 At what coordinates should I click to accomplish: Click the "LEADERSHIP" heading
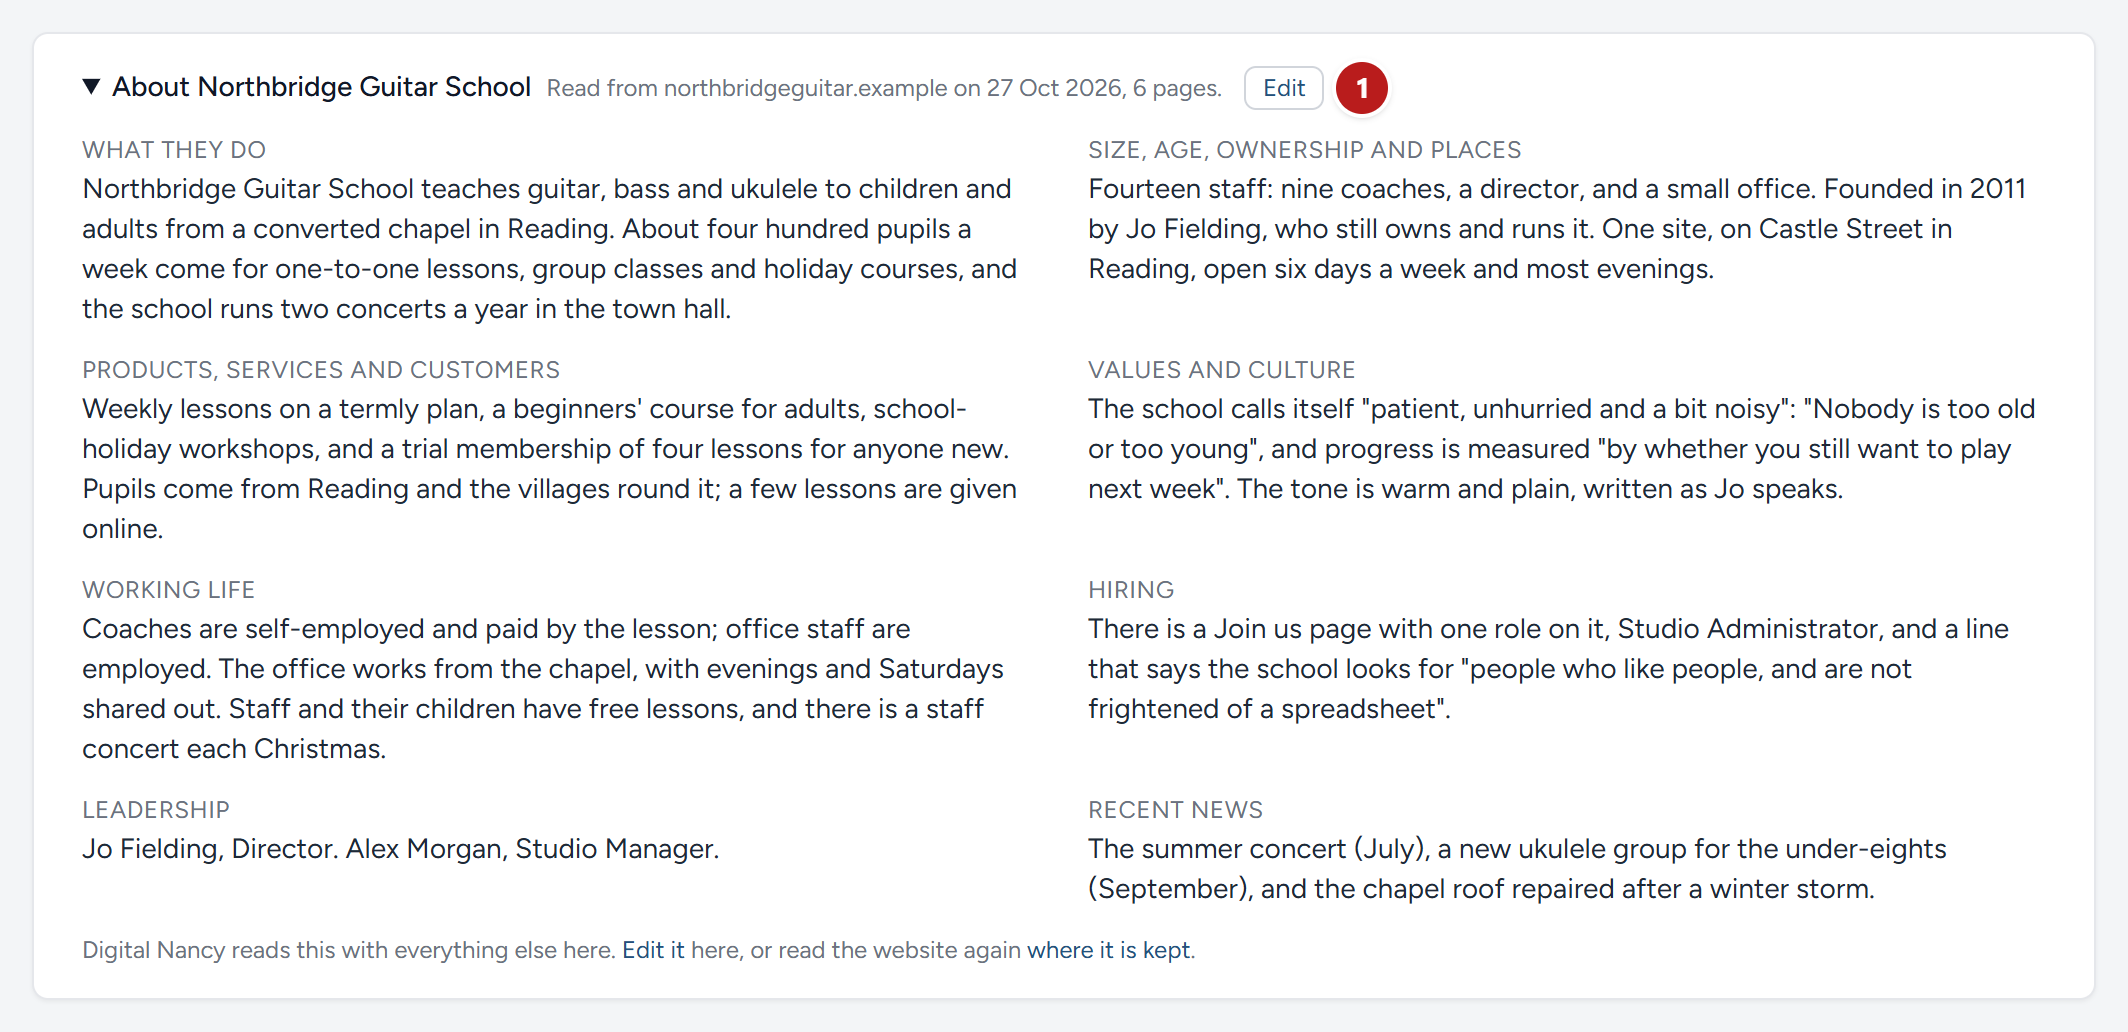156,810
